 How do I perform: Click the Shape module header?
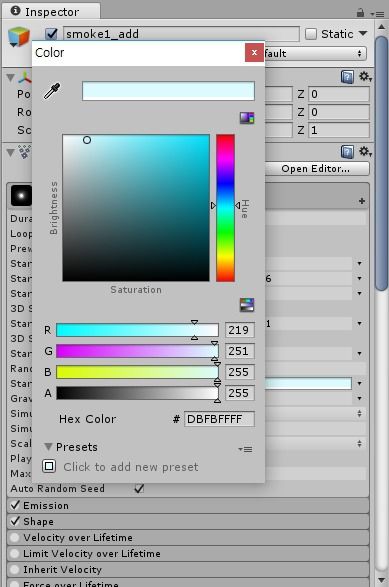click(x=188, y=521)
